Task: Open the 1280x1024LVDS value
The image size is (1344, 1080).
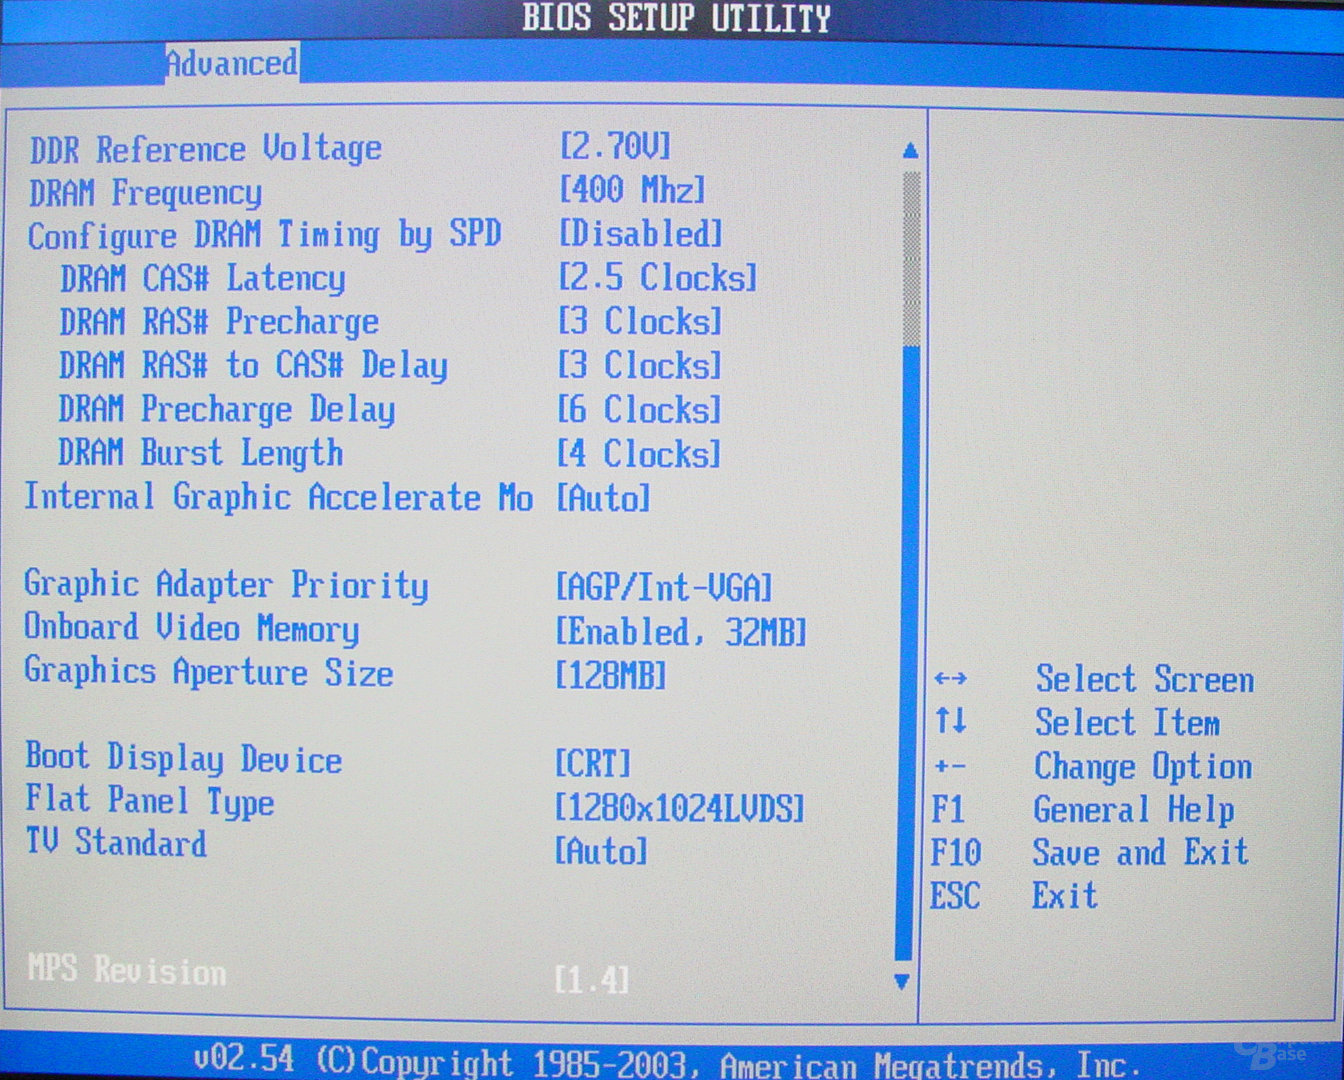Action: coord(680,808)
